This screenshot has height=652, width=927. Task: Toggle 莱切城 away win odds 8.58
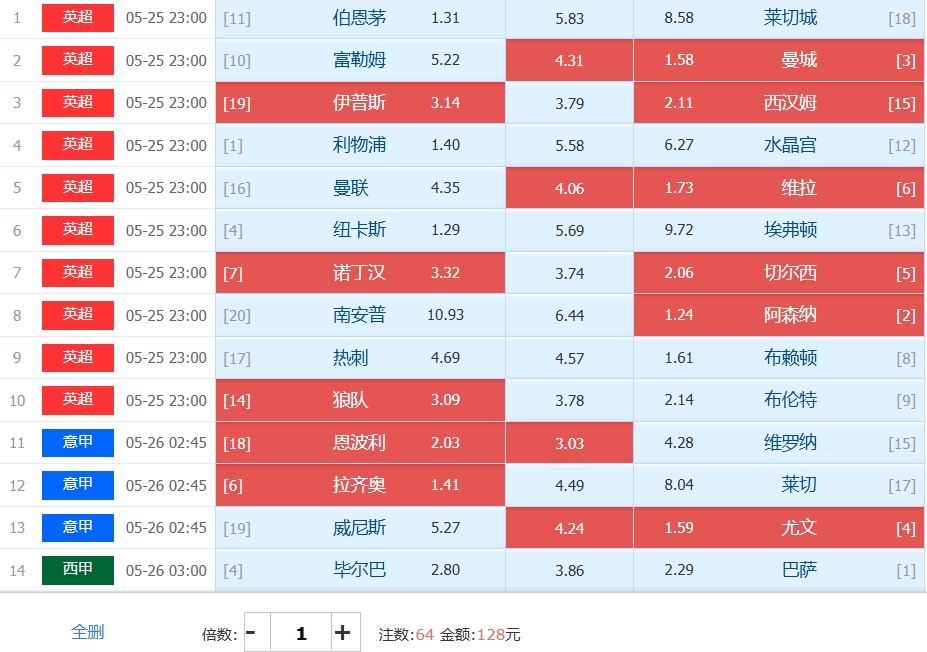pyautogui.click(x=779, y=18)
